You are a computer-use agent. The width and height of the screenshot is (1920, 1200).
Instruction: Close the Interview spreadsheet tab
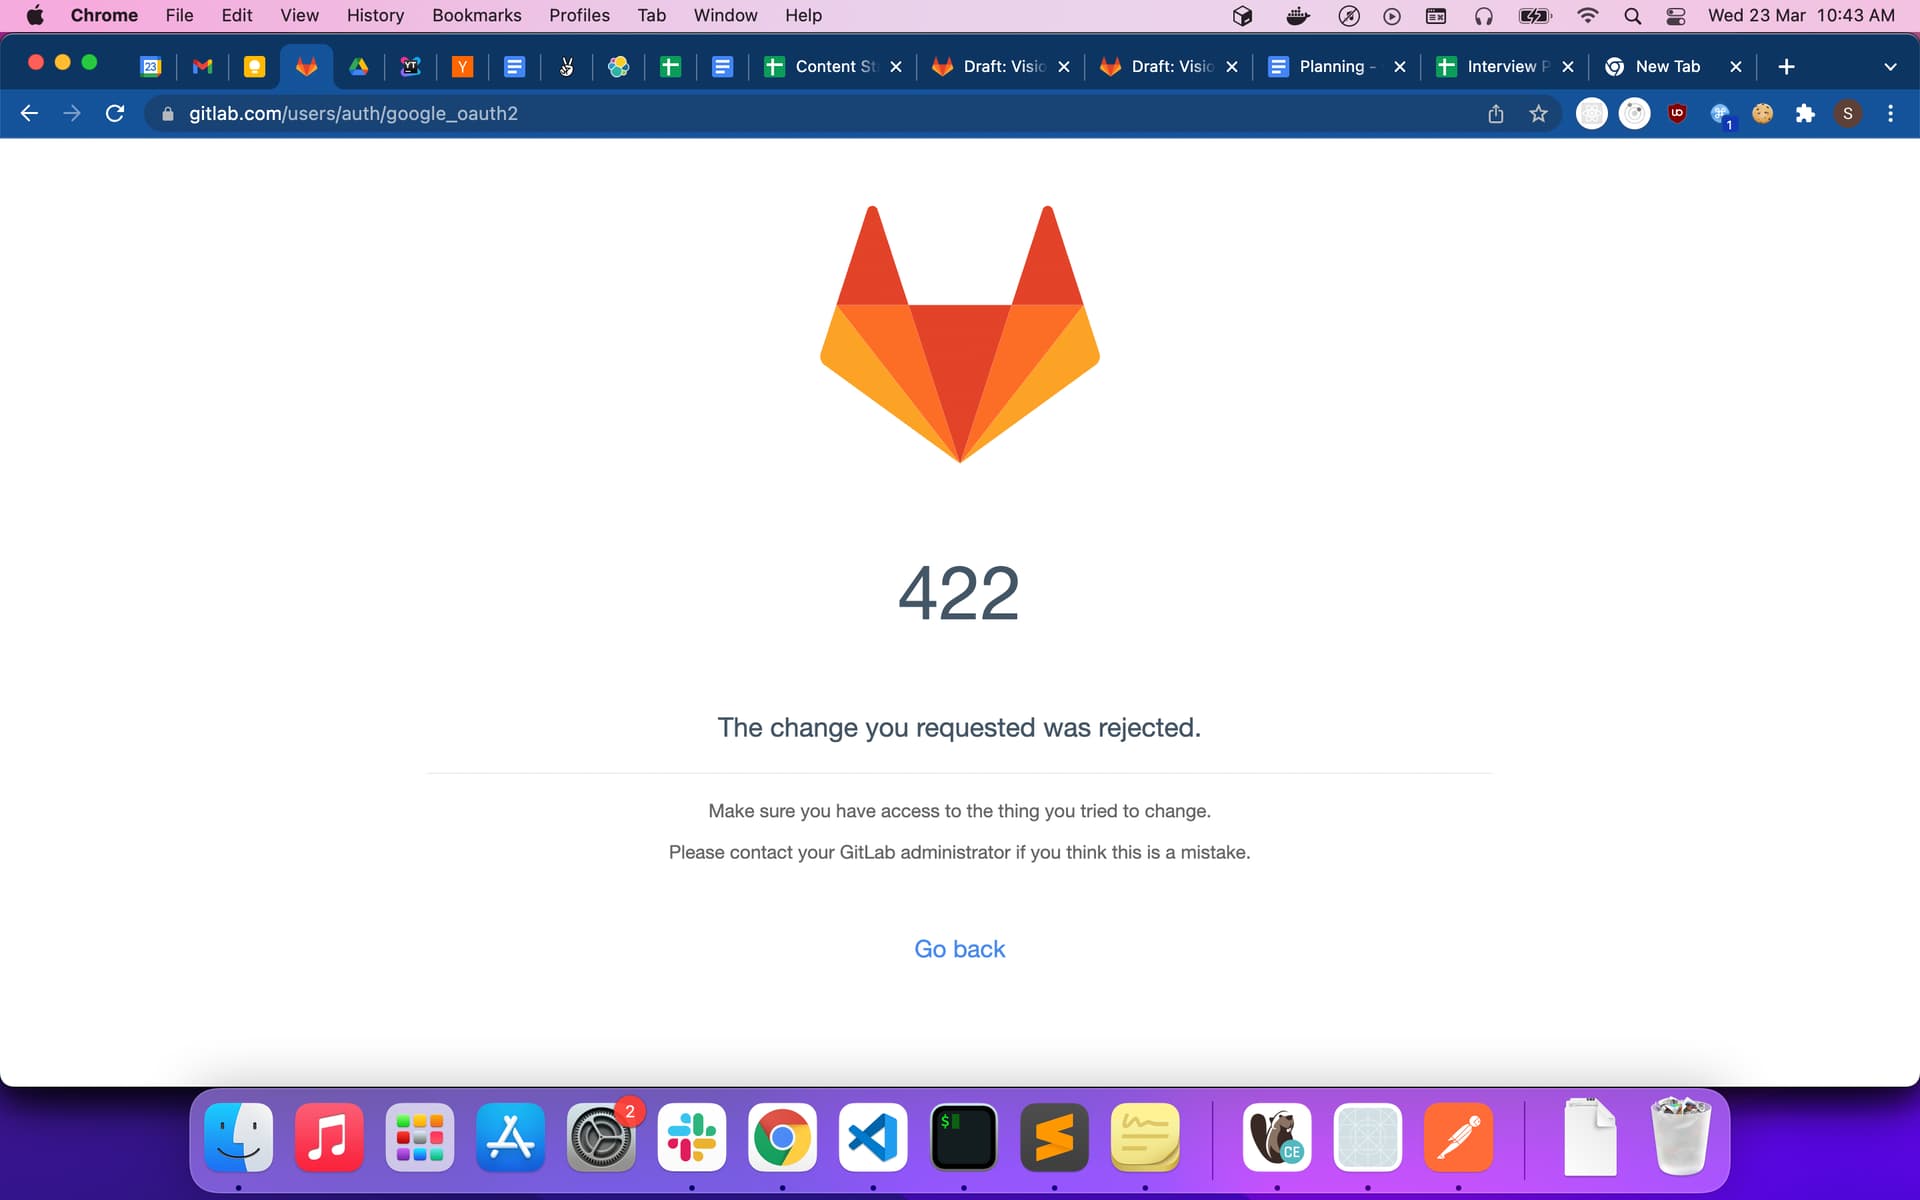1568,66
